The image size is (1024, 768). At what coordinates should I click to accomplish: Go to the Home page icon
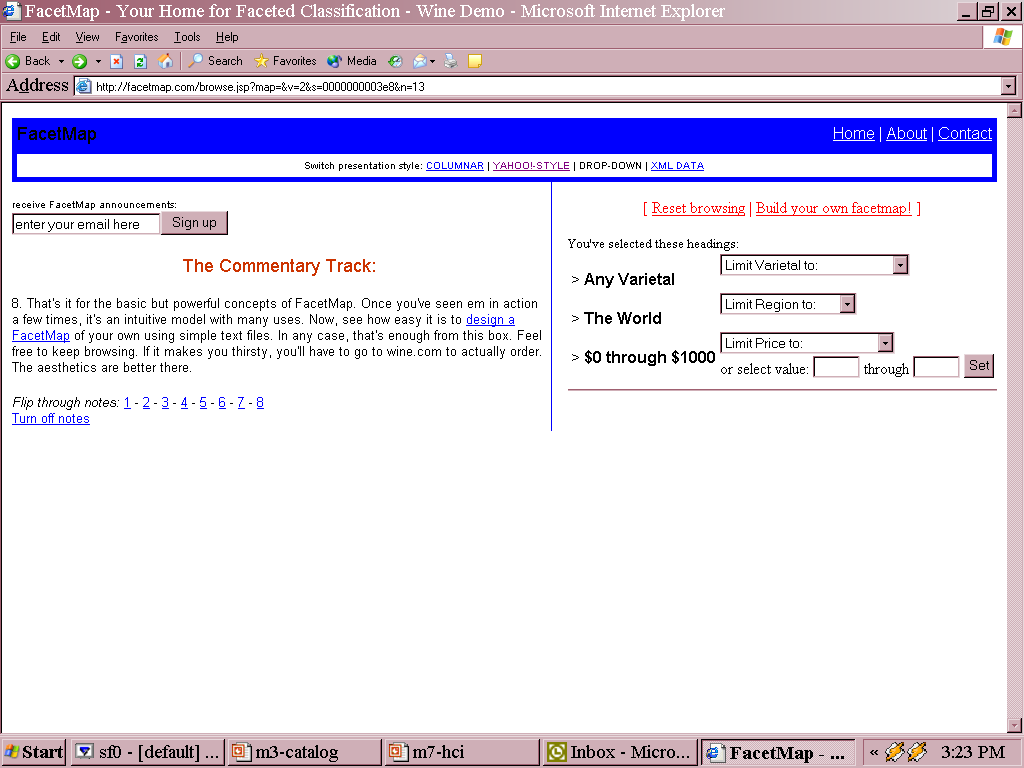(x=165, y=61)
